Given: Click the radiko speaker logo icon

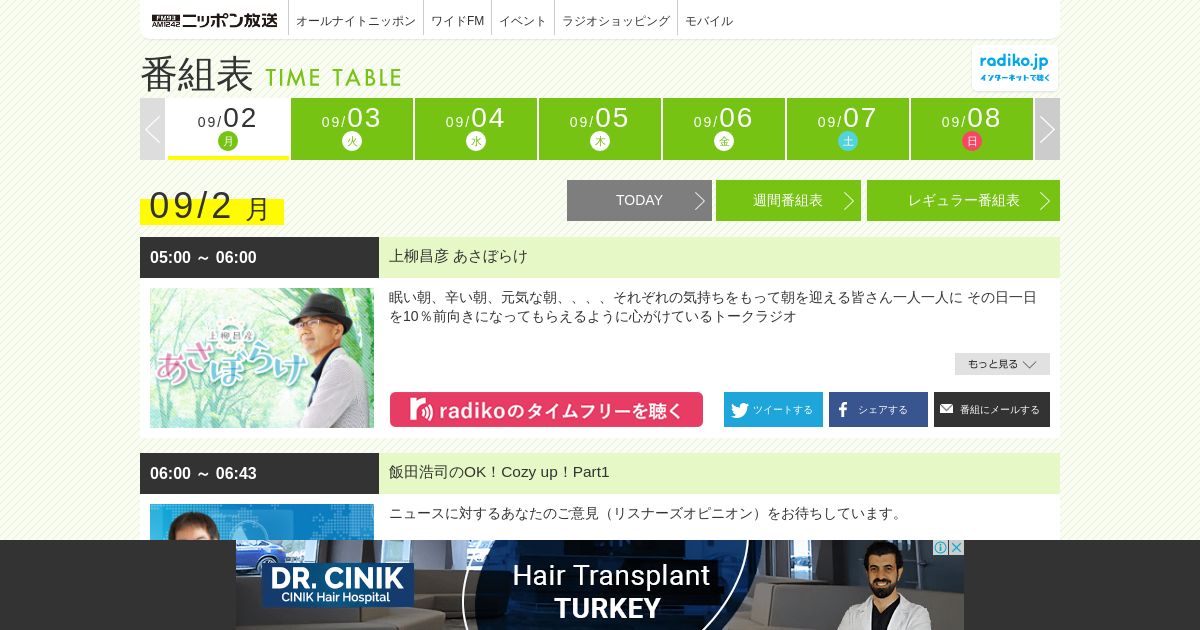Looking at the screenshot, I should (421, 410).
